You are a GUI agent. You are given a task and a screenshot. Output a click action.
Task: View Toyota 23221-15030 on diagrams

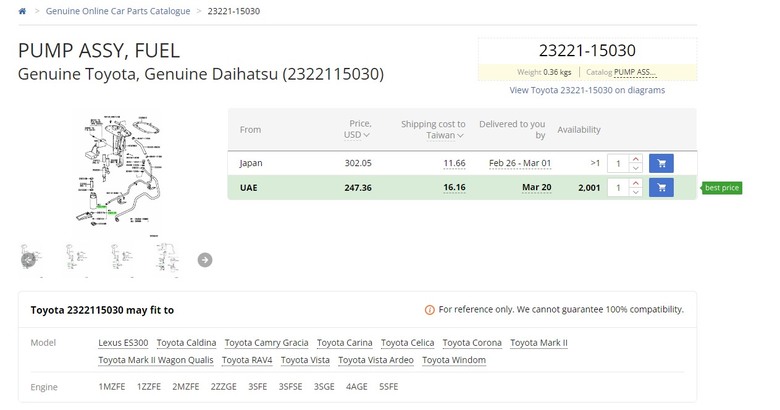tap(587, 90)
